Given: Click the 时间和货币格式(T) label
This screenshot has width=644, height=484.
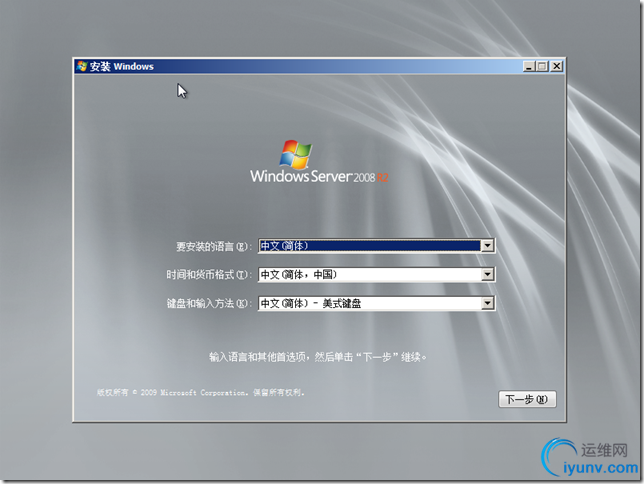Looking at the screenshot, I should click(208, 274).
